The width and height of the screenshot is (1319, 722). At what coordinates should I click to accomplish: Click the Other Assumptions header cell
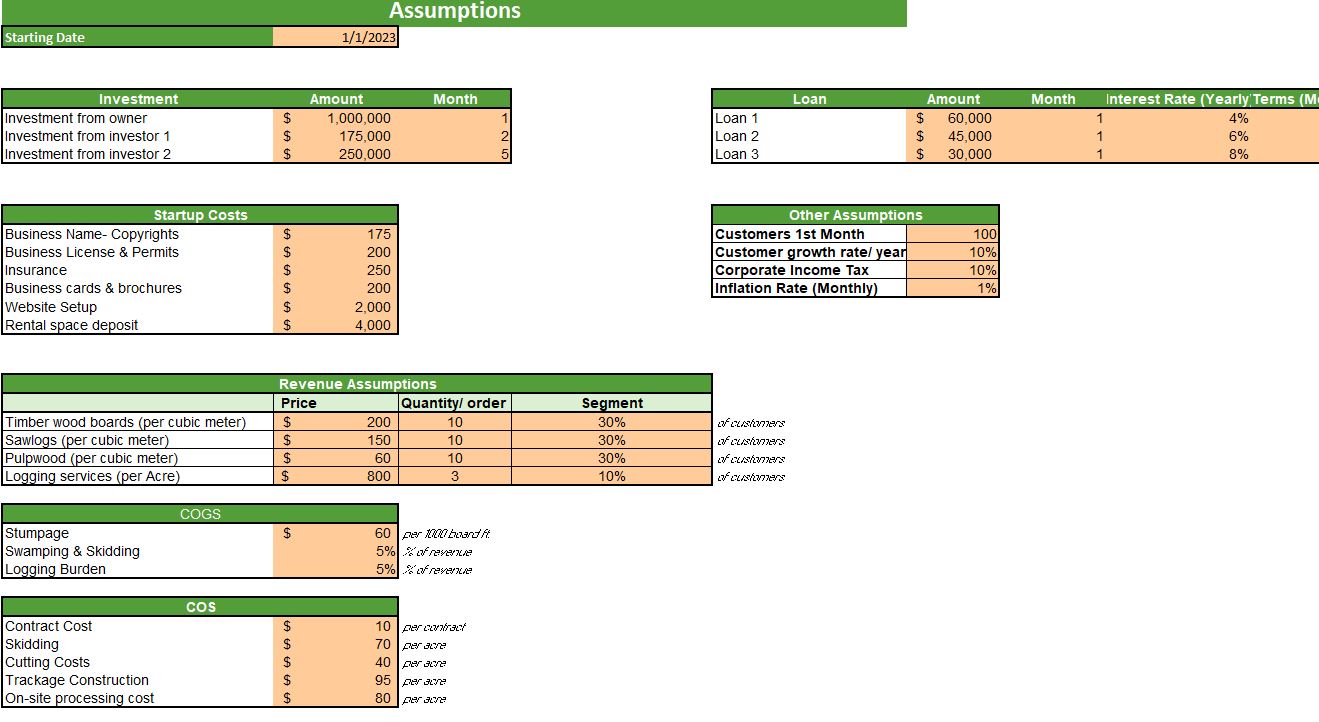[854, 214]
